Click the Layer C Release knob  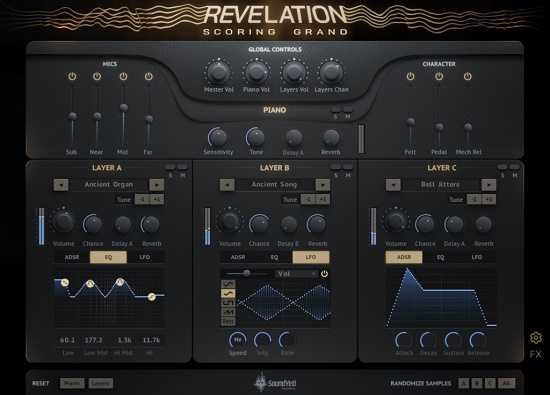[x=478, y=340]
